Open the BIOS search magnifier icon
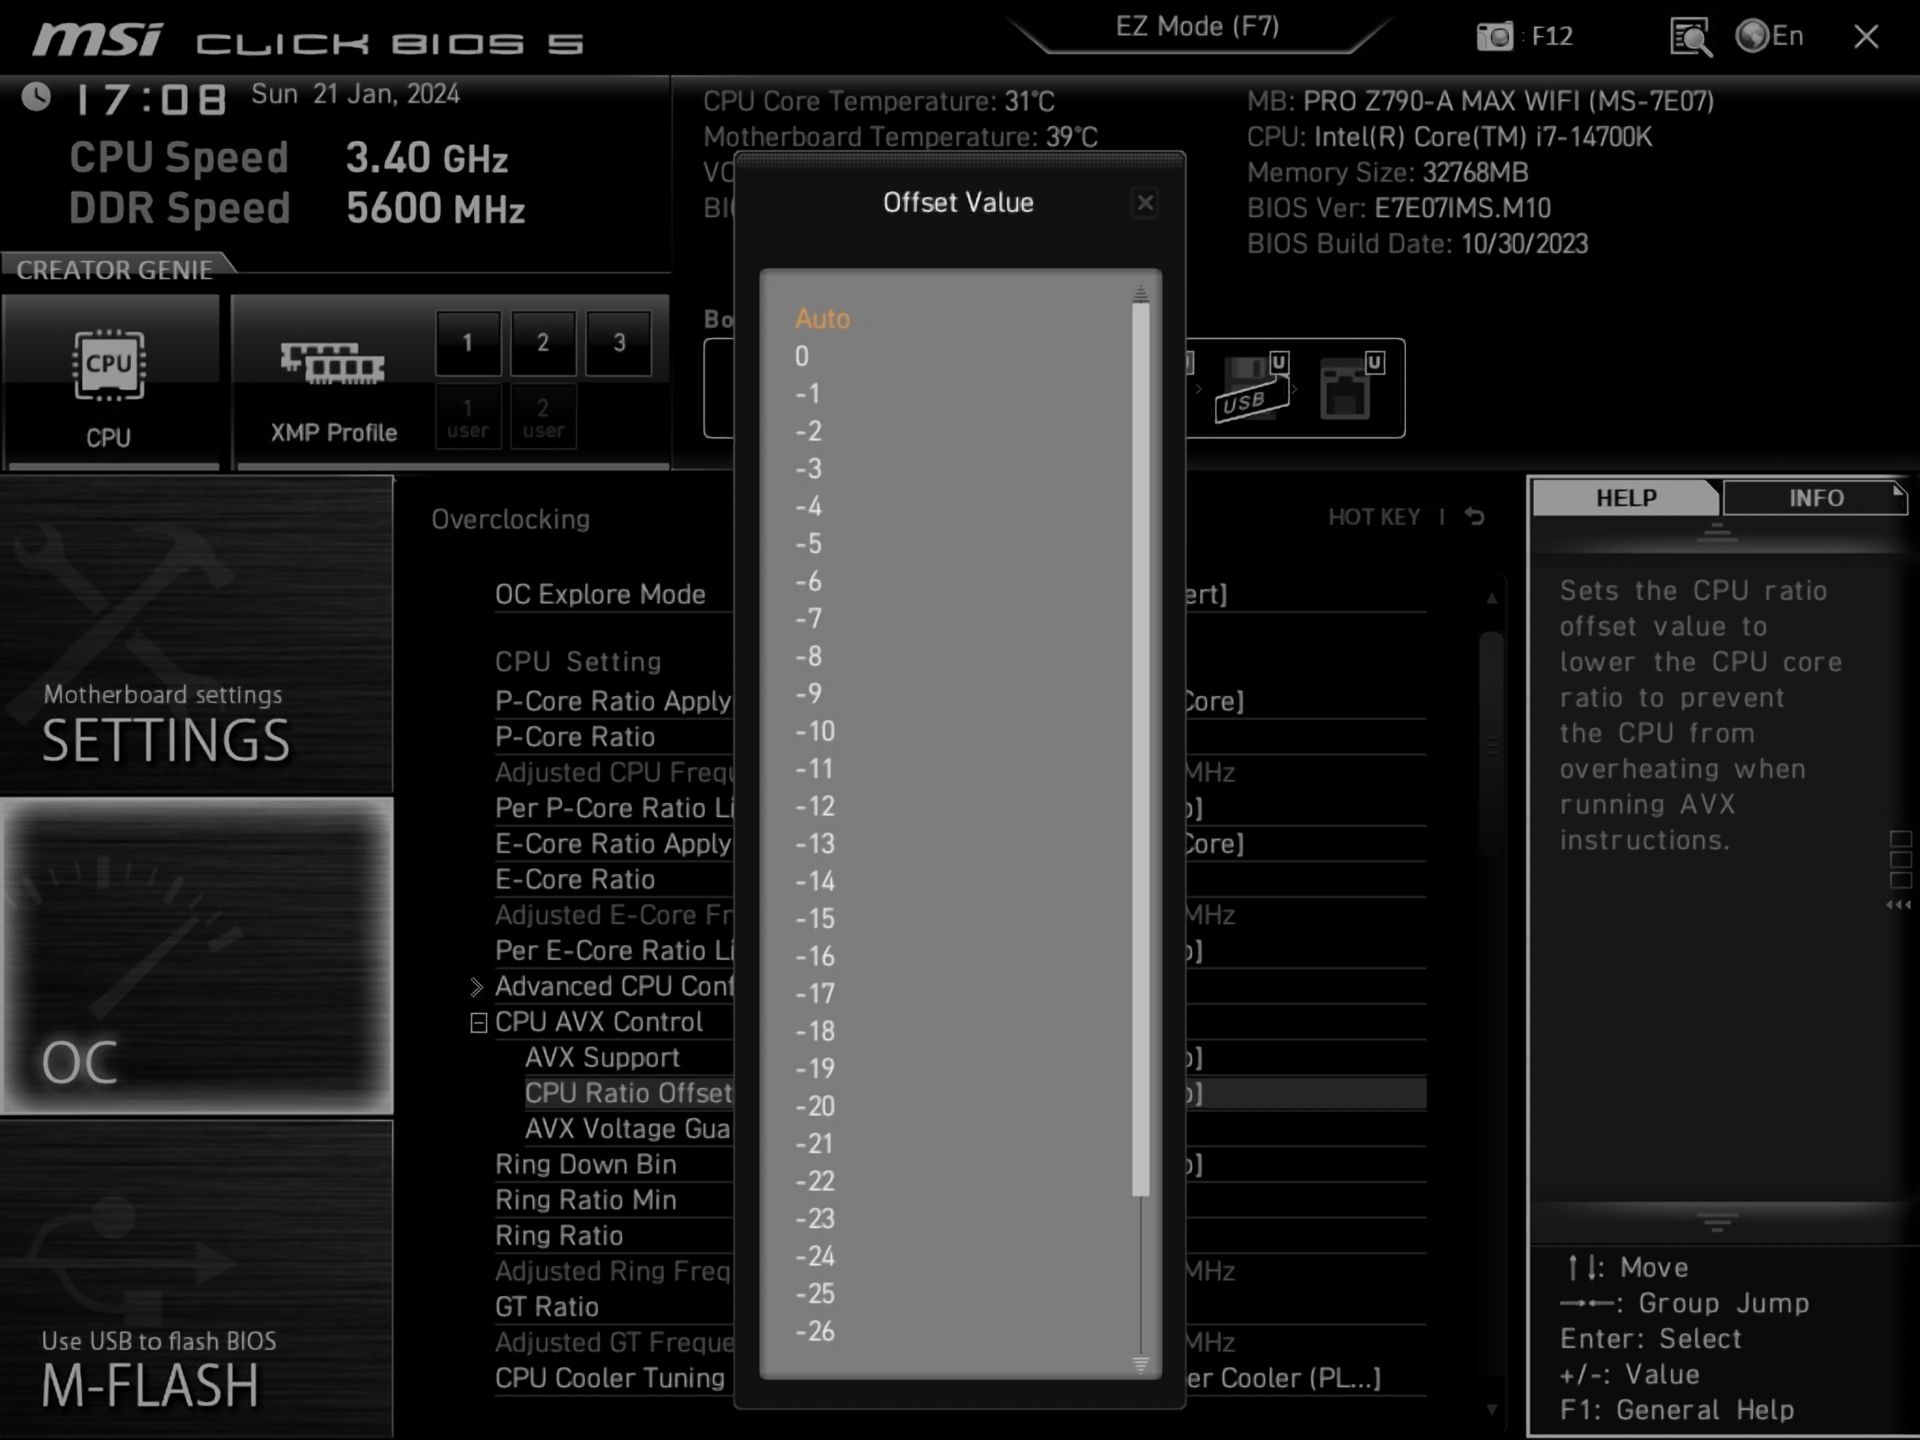 (x=1690, y=38)
